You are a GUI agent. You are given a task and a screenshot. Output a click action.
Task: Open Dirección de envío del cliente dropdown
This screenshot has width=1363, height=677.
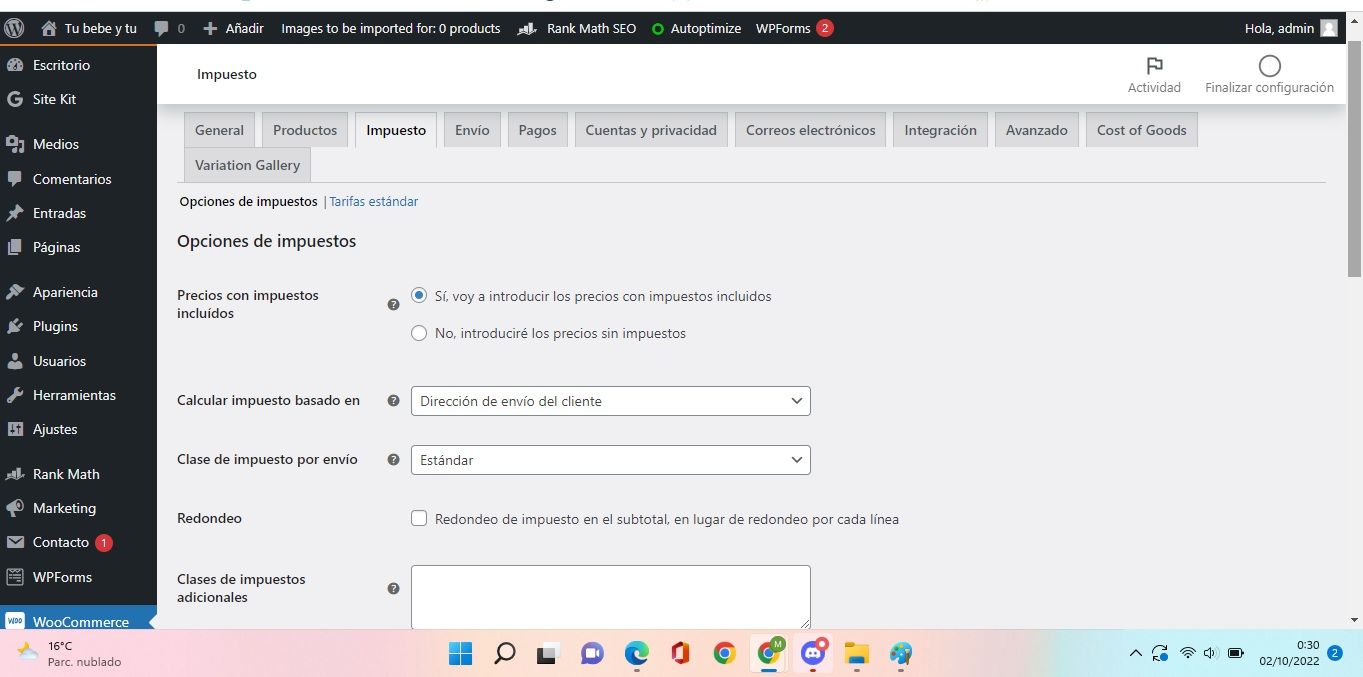pos(610,401)
